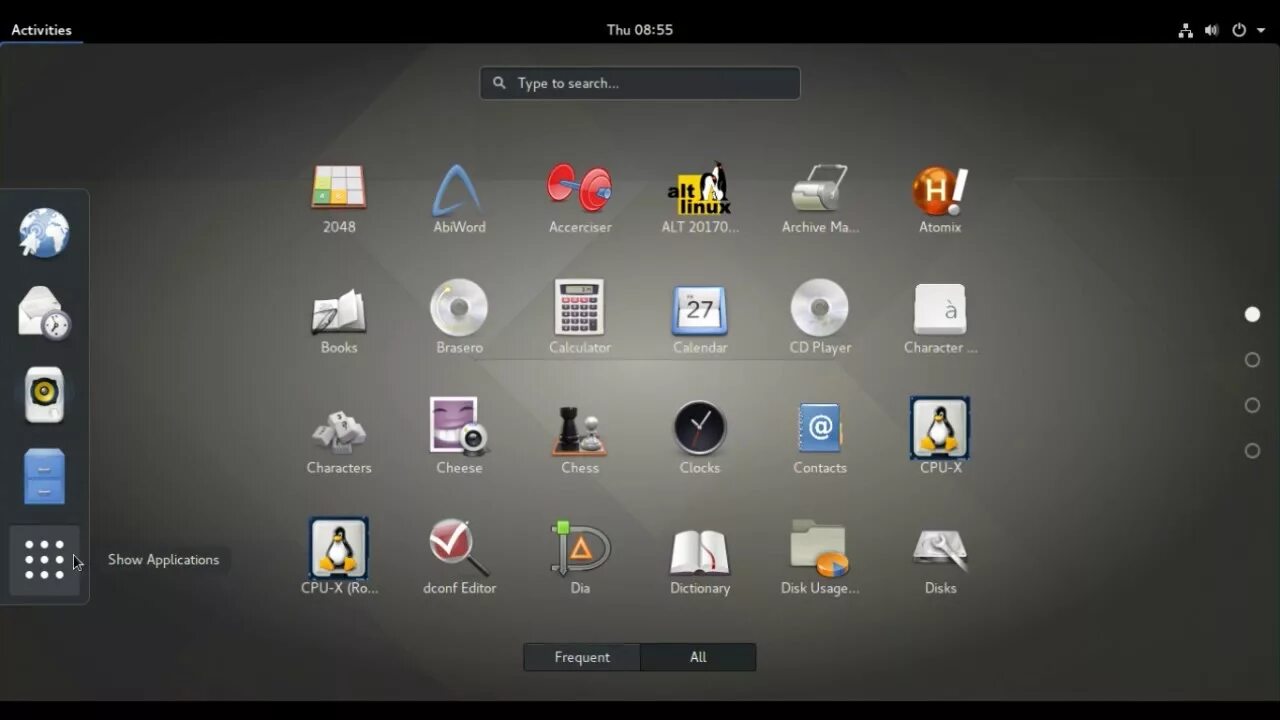This screenshot has height=720, width=1280.
Task: Launch Brasero disc burner
Action: point(459,319)
